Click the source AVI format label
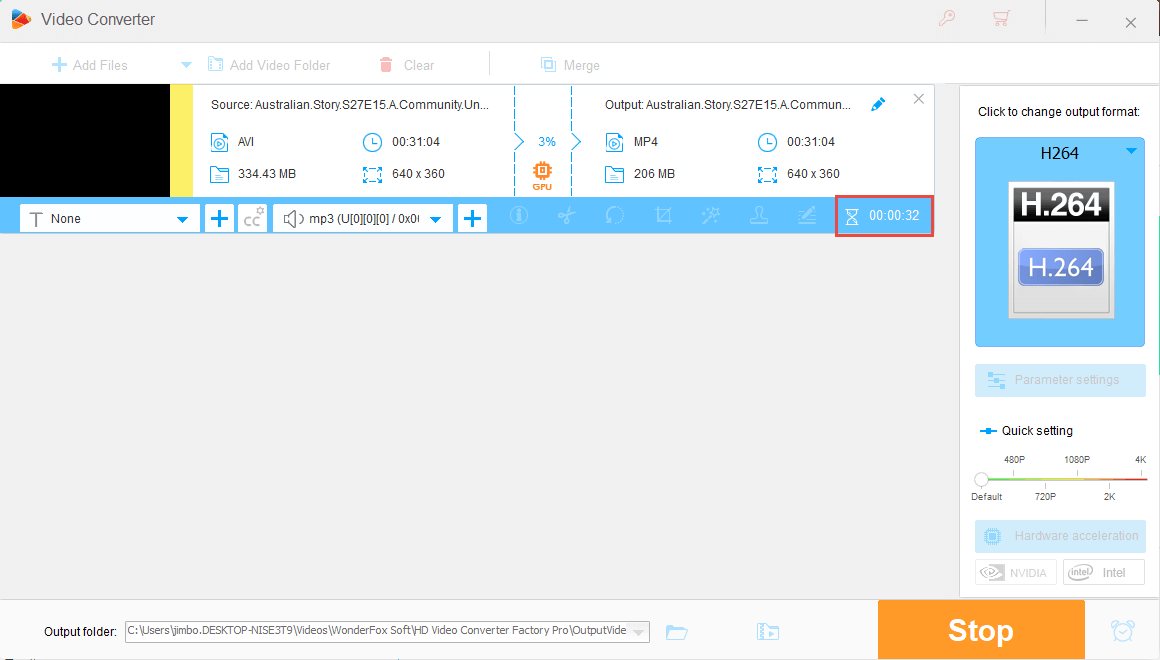The width and height of the screenshot is (1160, 660). click(246, 141)
